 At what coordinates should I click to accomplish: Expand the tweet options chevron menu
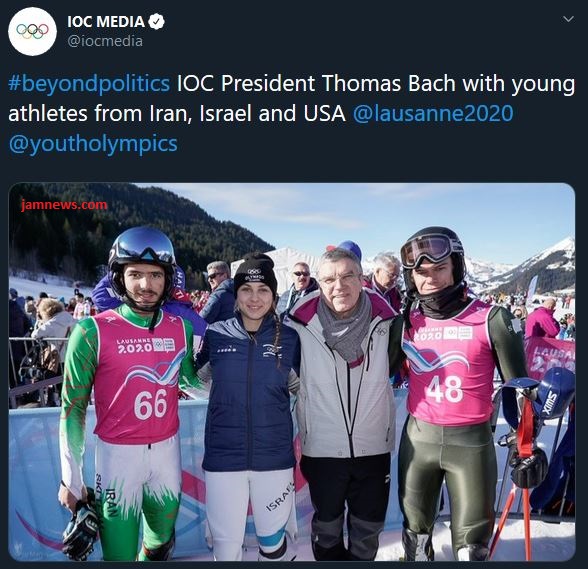(x=568, y=19)
